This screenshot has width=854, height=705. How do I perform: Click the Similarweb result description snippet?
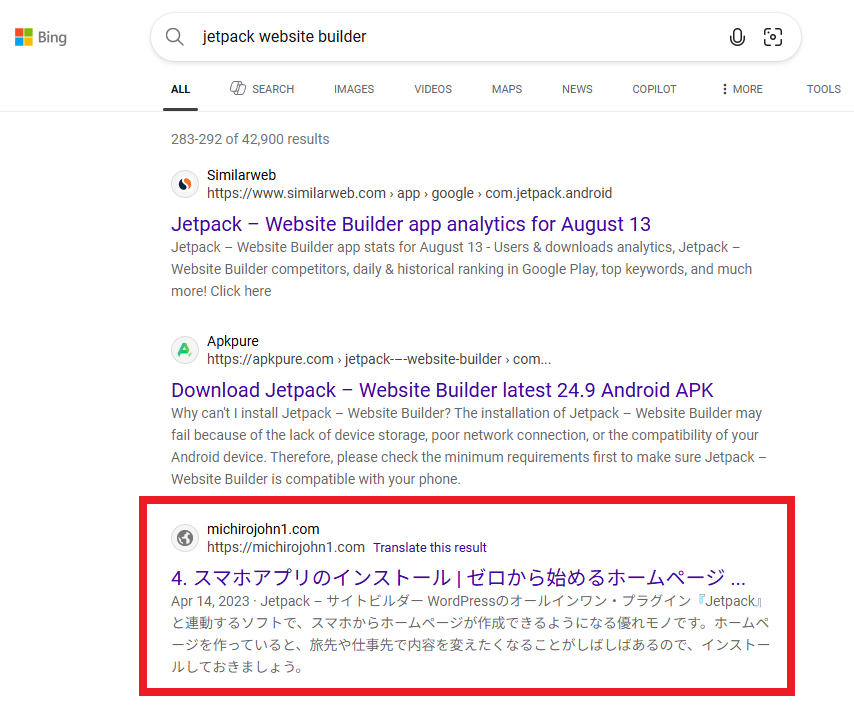pyautogui.click(x=461, y=269)
